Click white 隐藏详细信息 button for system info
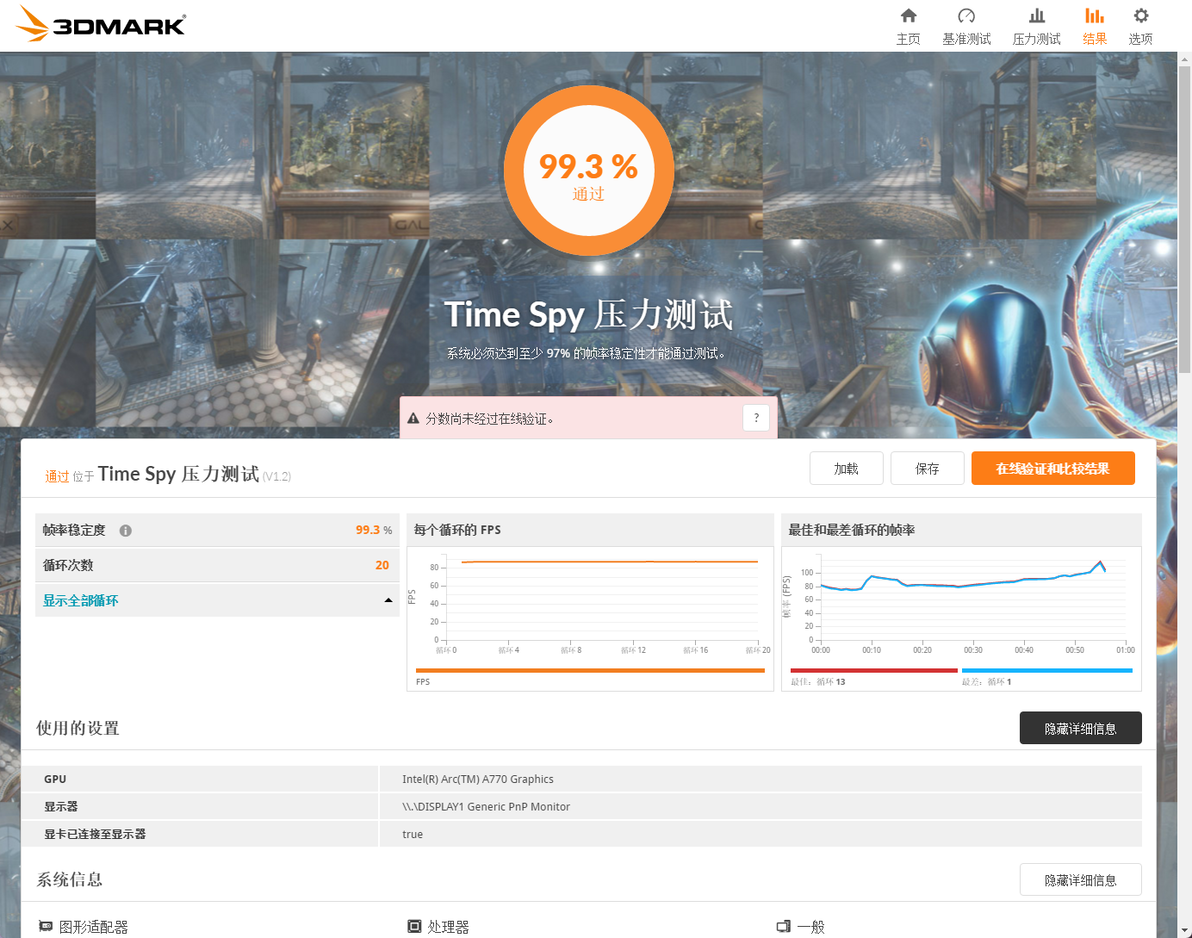This screenshot has height=938, width=1192. (1080, 879)
